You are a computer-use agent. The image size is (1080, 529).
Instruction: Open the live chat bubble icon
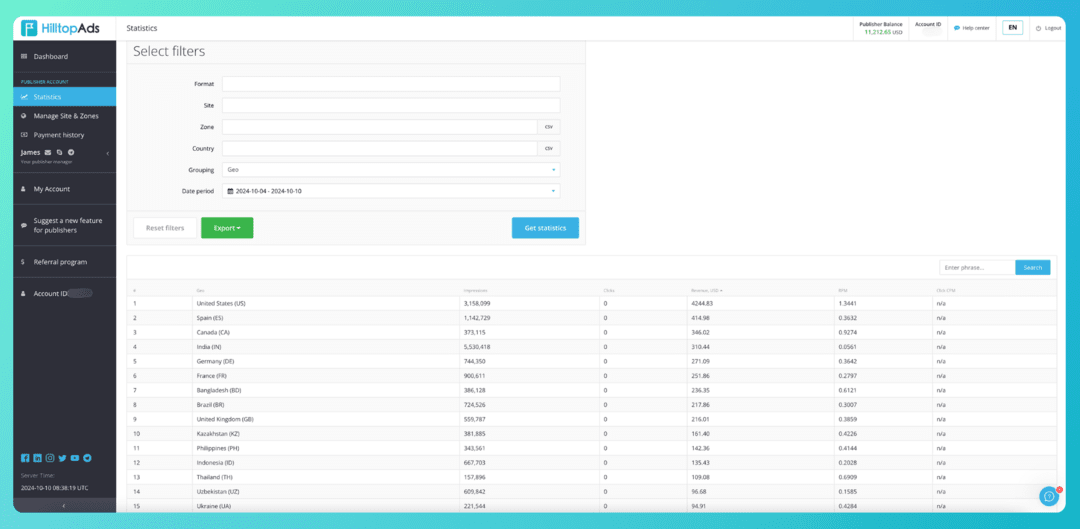(x=1048, y=496)
